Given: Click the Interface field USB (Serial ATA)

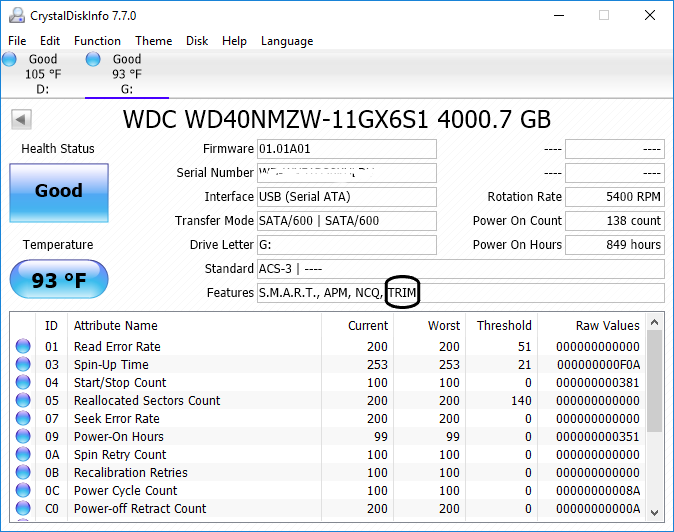Looking at the screenshot, I should (x=346, y=197).
